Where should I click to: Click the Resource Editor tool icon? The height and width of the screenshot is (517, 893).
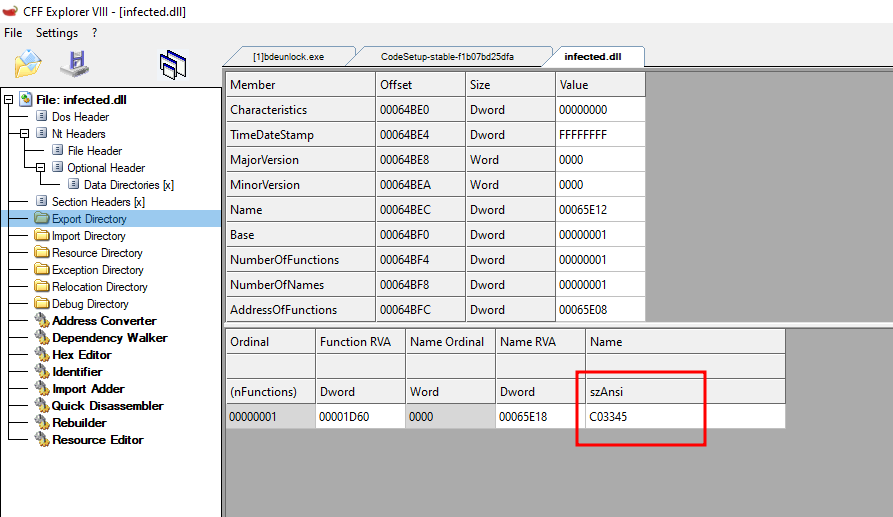tap(42, 441)
